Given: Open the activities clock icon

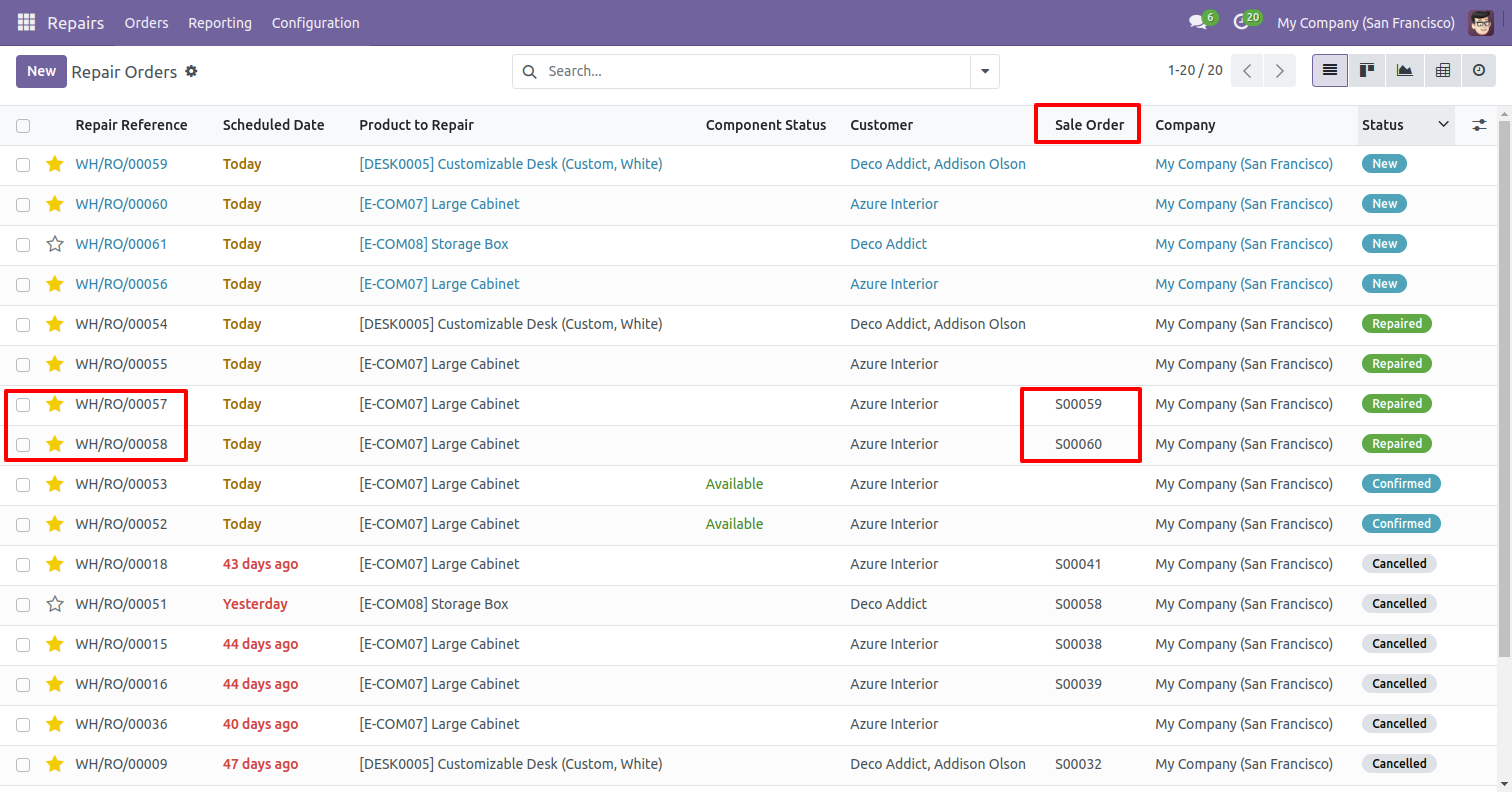Looking at the screenshot, I should (1241, 22).
